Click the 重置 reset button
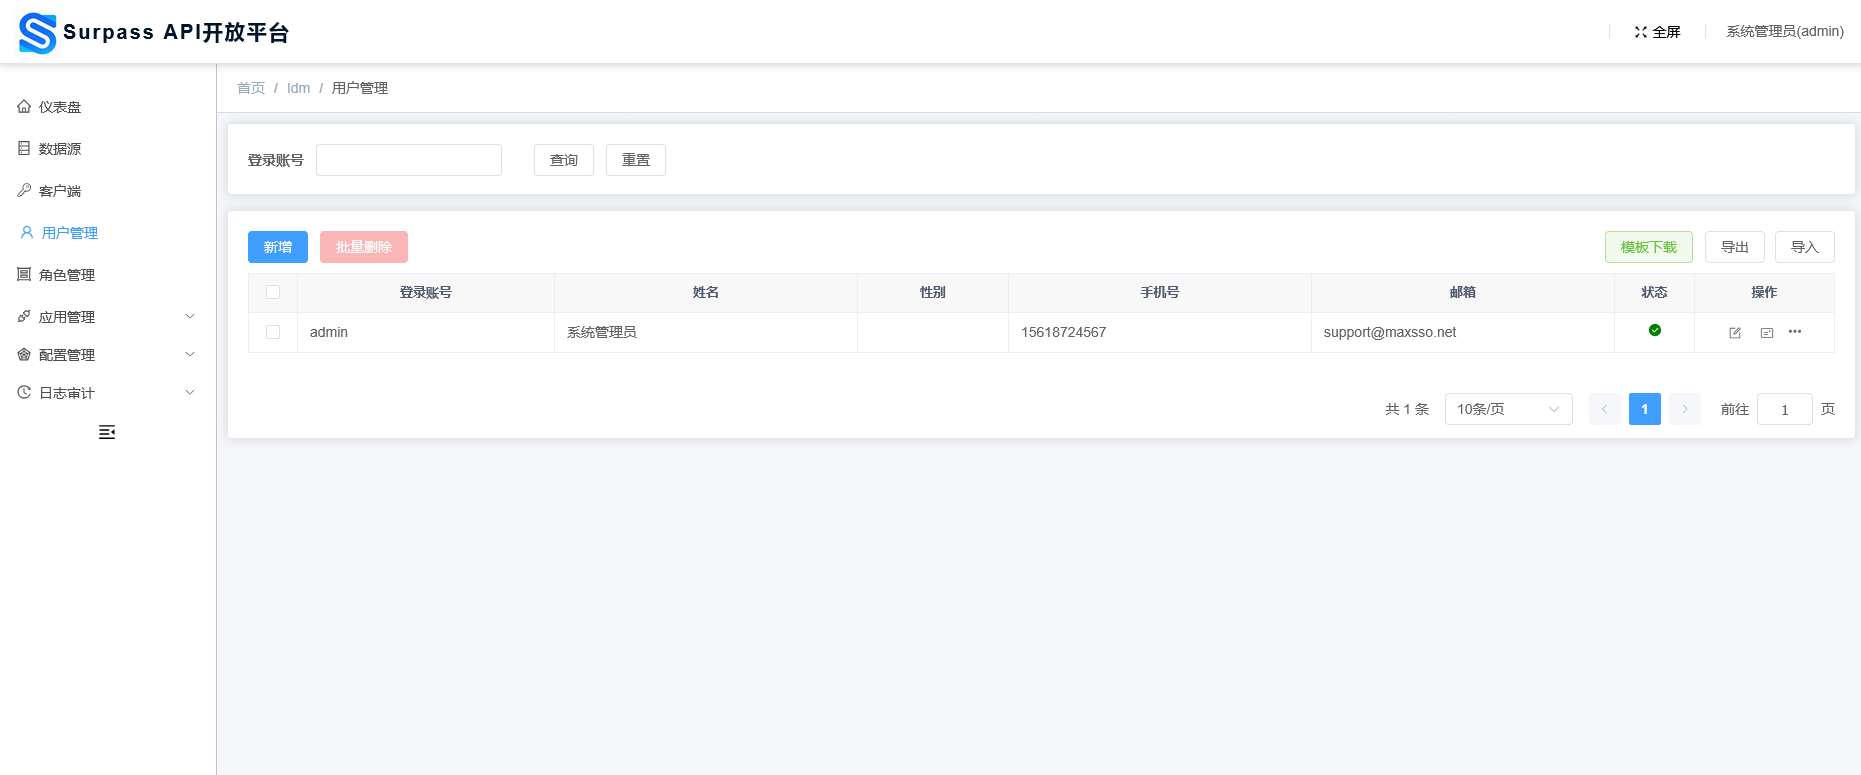This screenshot has width=1861, height=775. click(x=636, y=160)
